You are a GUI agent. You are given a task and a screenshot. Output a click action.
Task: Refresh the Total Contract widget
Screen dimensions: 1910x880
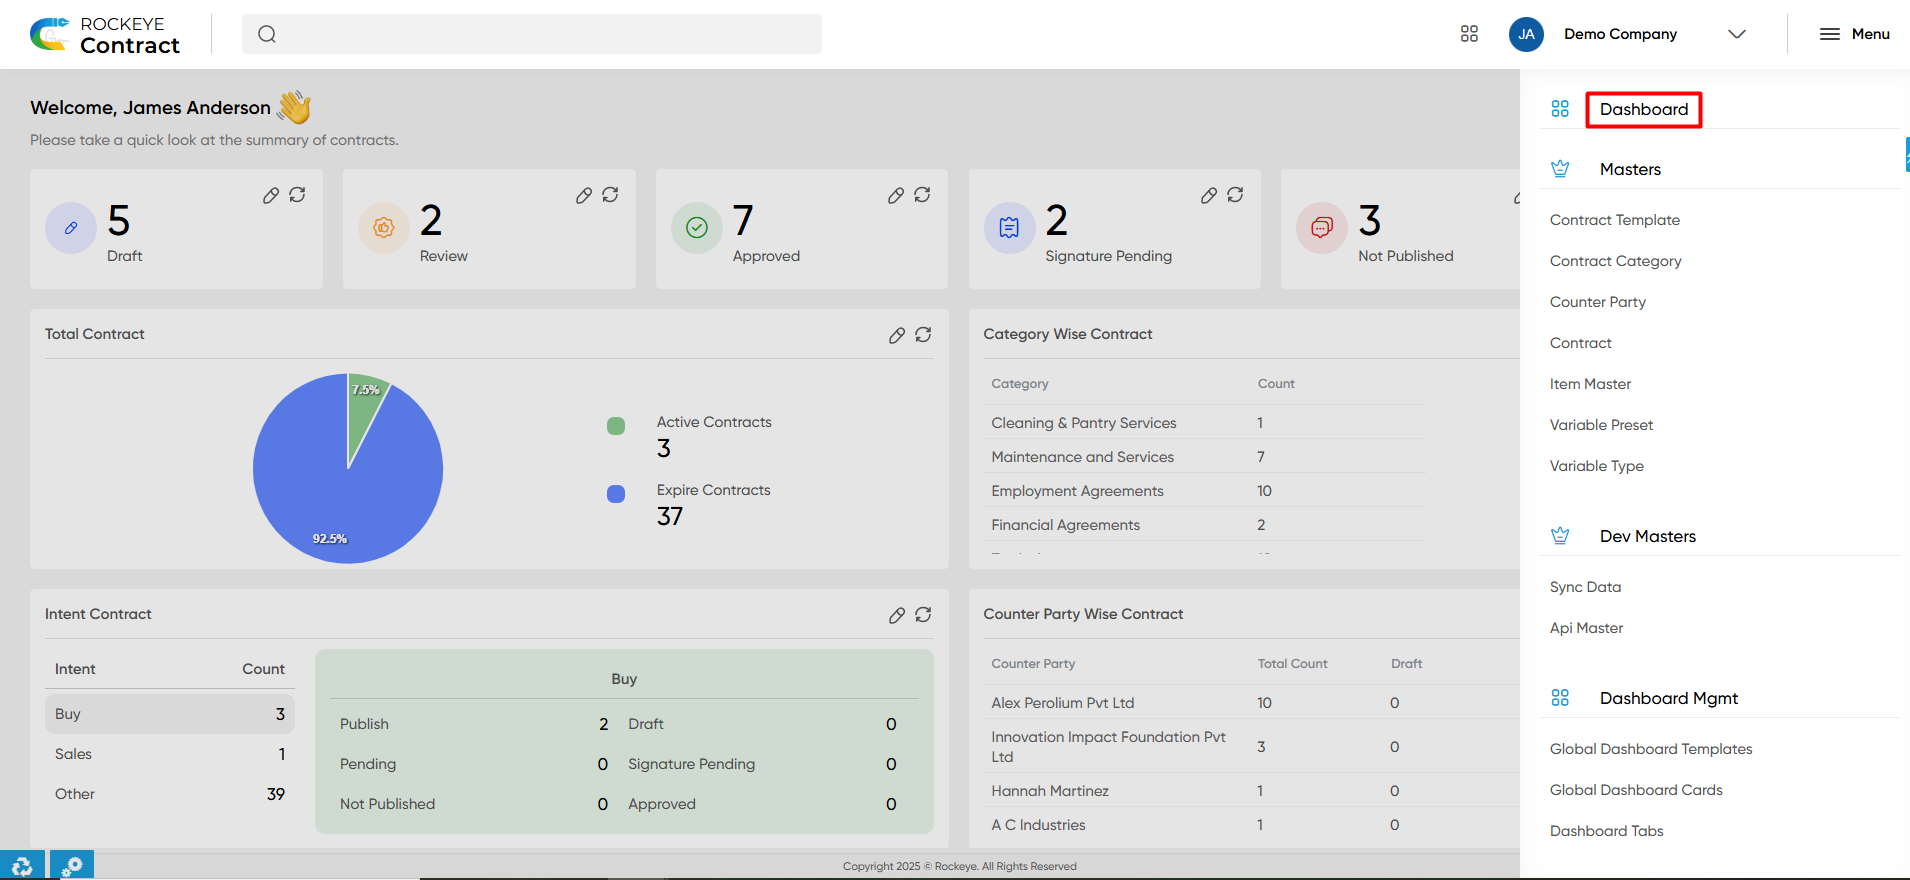pos(923,335)
